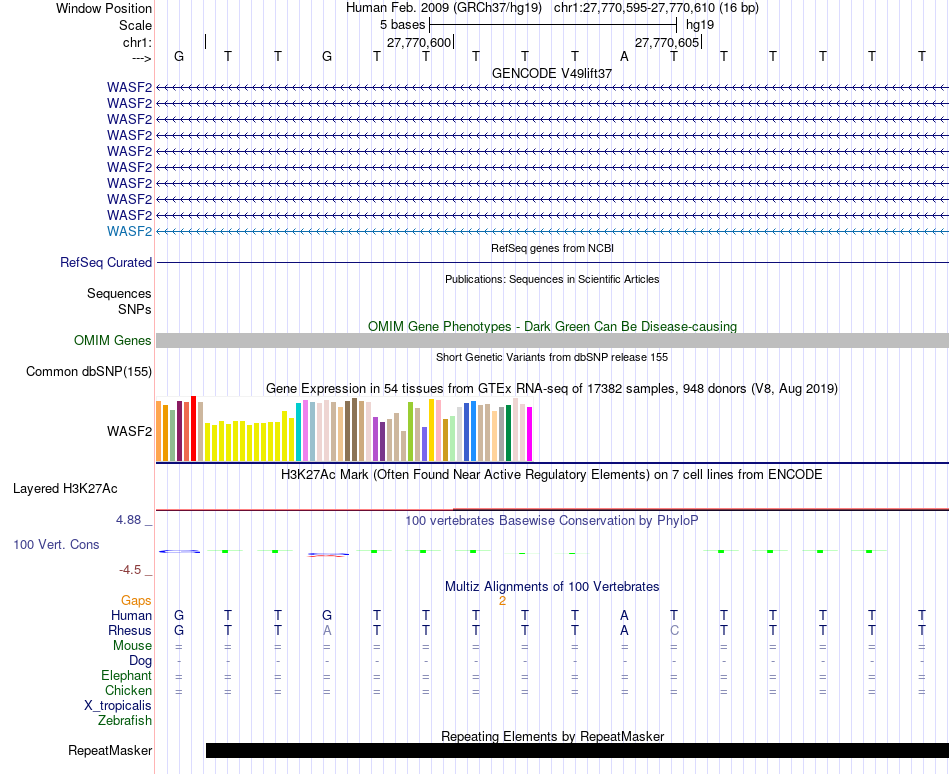Click the 'Sequences' track label

119,294
